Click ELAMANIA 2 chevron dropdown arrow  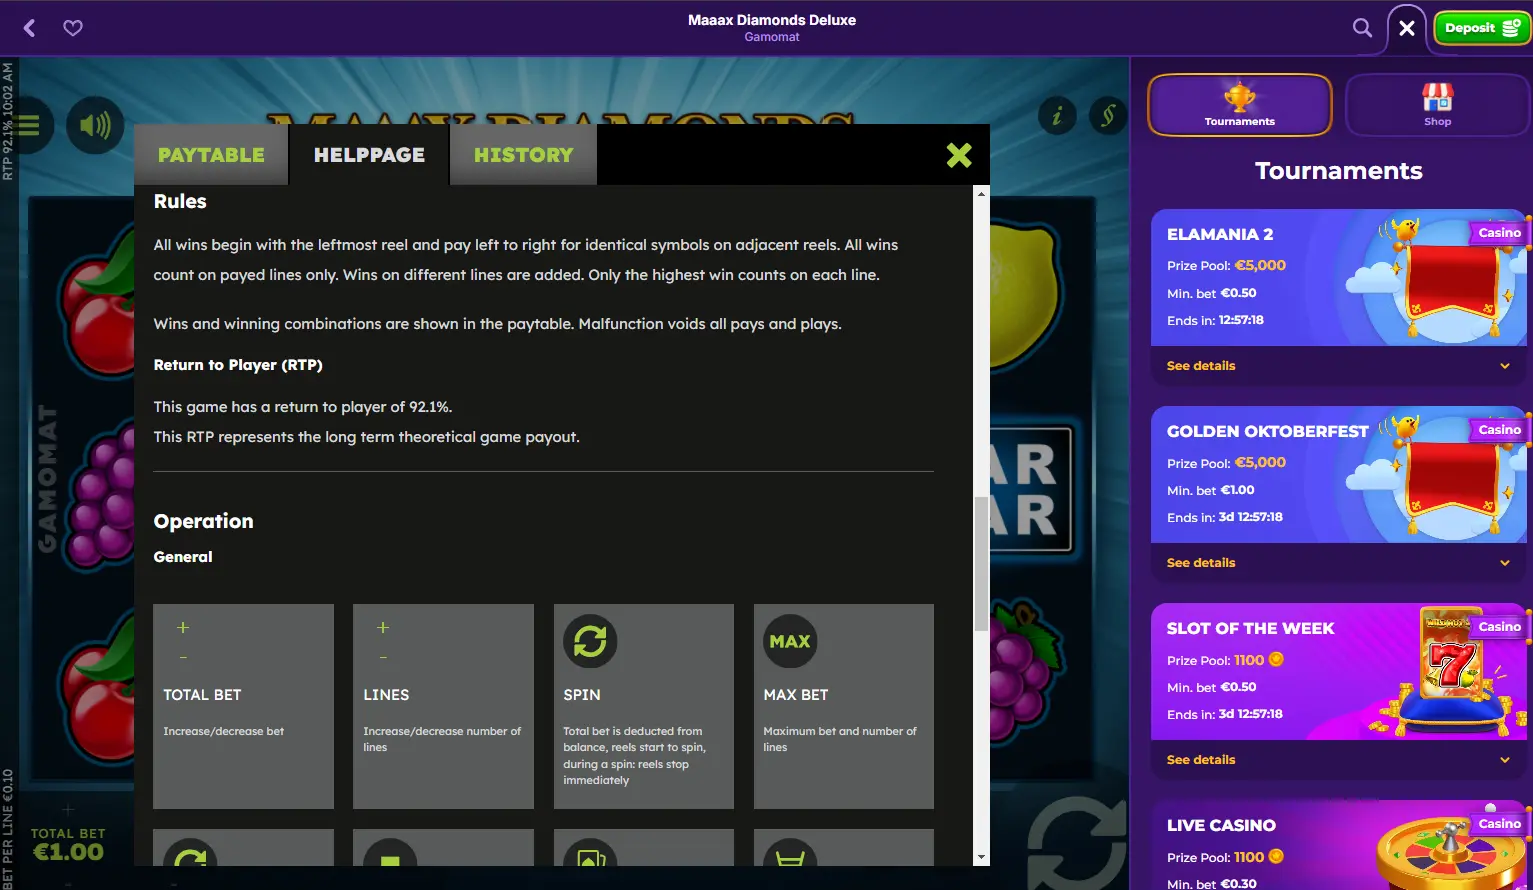click(1505, 366)
